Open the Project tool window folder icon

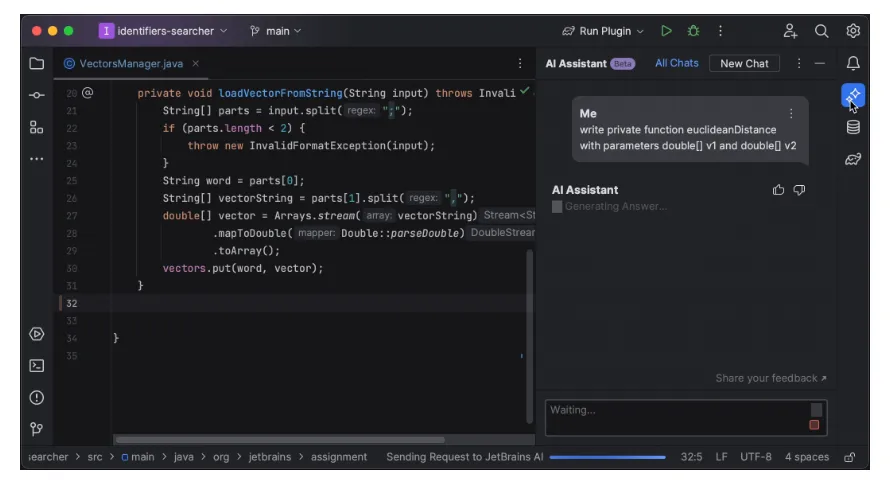pyautogui.click(x=37, y=63)
